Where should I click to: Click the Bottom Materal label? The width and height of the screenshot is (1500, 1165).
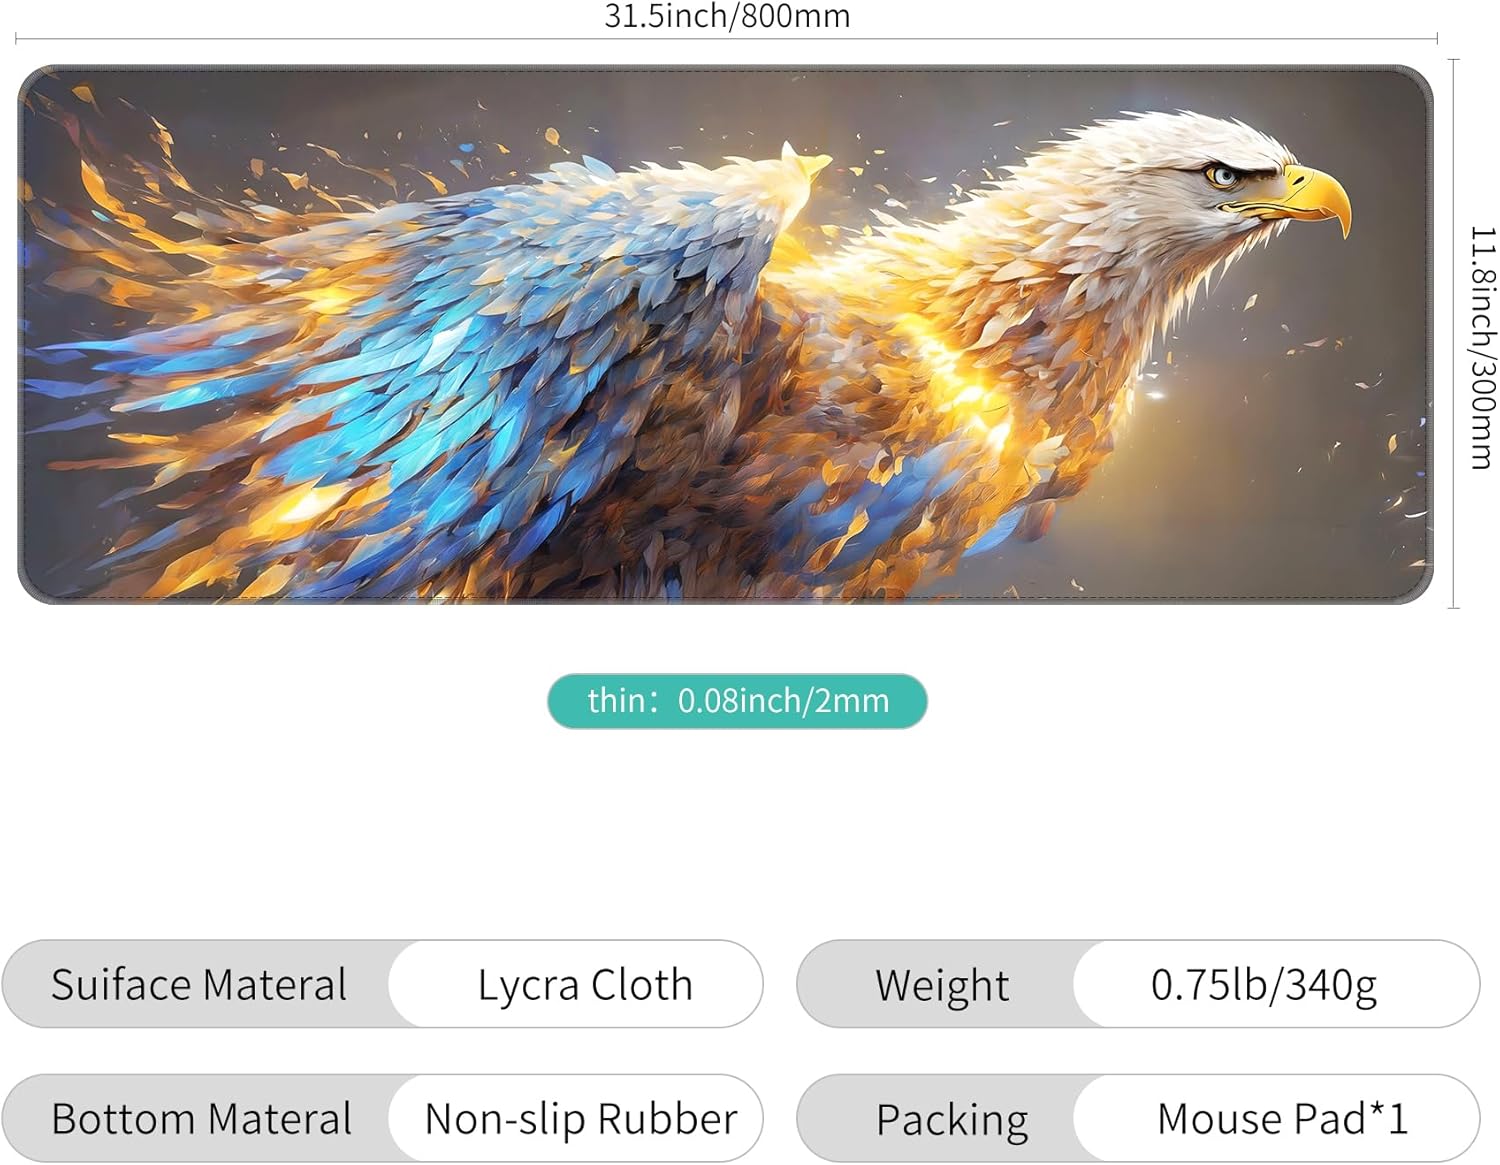[x=201, y=1118]
